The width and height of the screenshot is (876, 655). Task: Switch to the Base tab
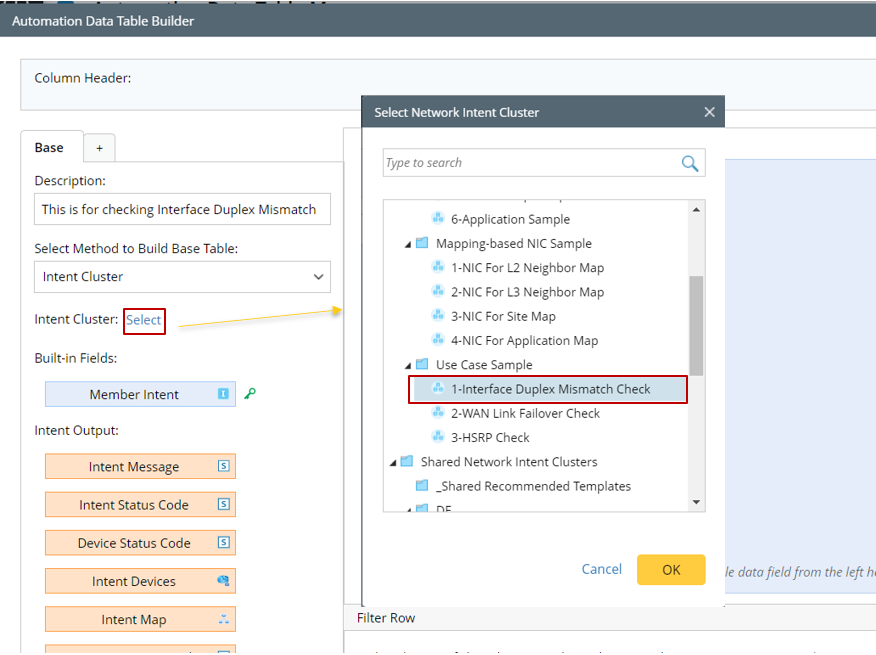(x=49, y=148)
